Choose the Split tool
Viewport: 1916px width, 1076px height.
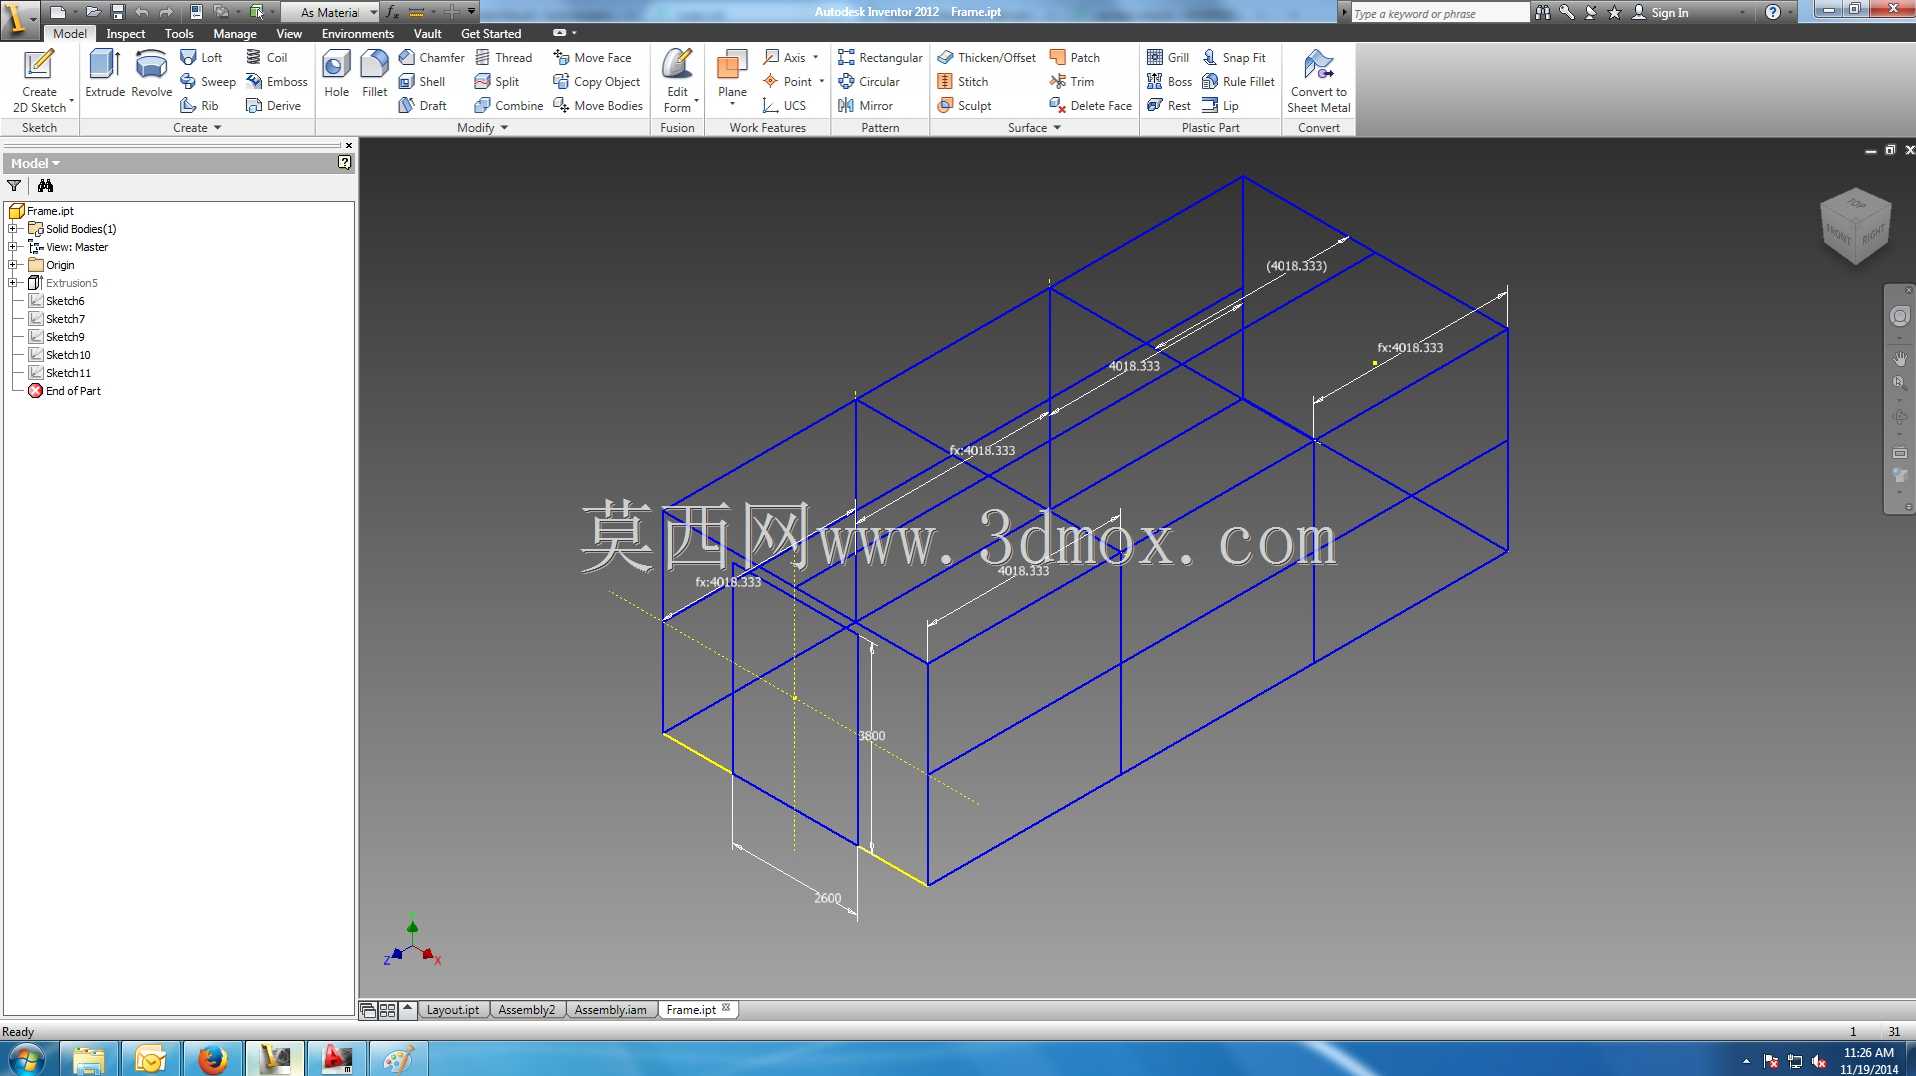(497, 82)
